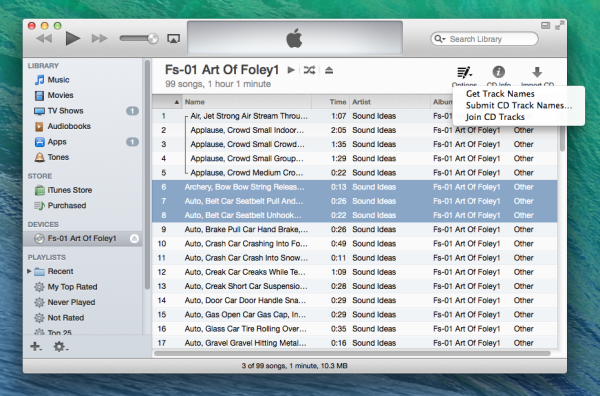Click the volume slider knob
This screenshot has height=396, width=600.
pyautogui.click(x=153, y=38)
